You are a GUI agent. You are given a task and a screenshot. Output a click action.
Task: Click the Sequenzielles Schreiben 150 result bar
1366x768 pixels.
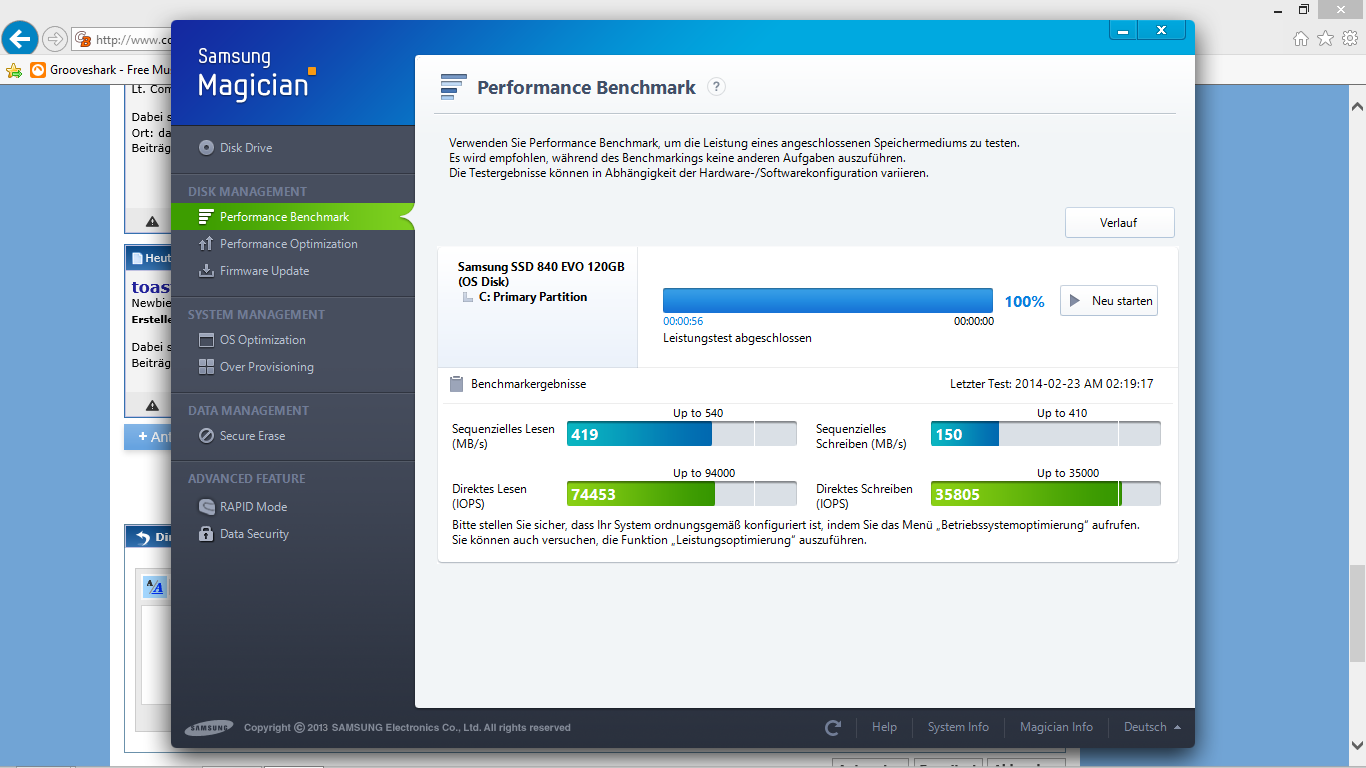(x=1045, y=433)
